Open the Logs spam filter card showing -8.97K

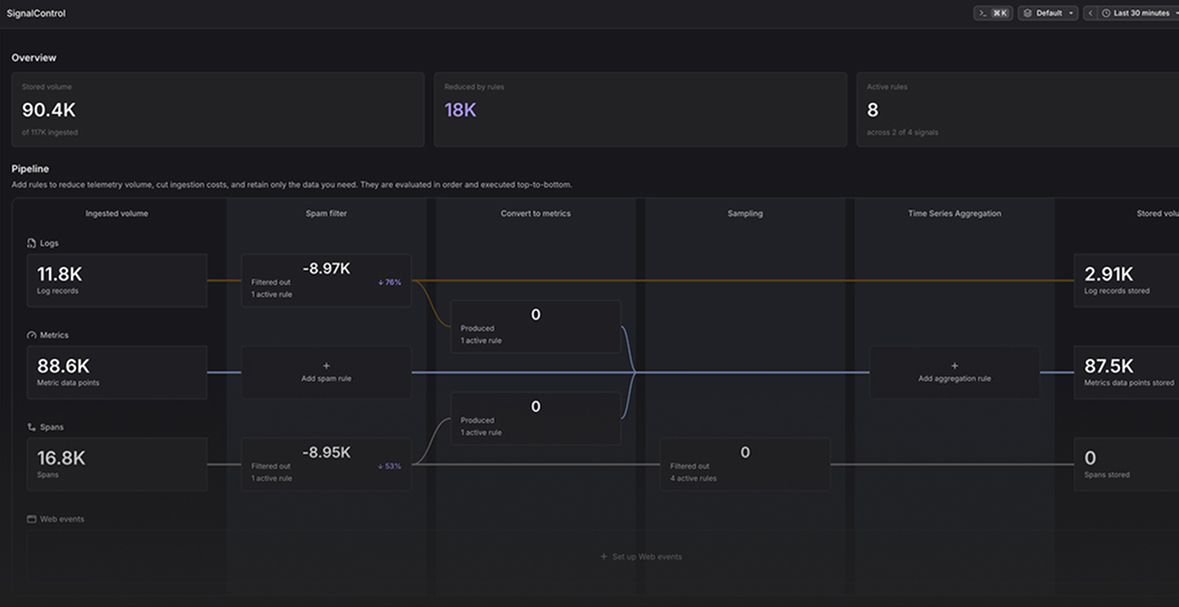[326, 281]
